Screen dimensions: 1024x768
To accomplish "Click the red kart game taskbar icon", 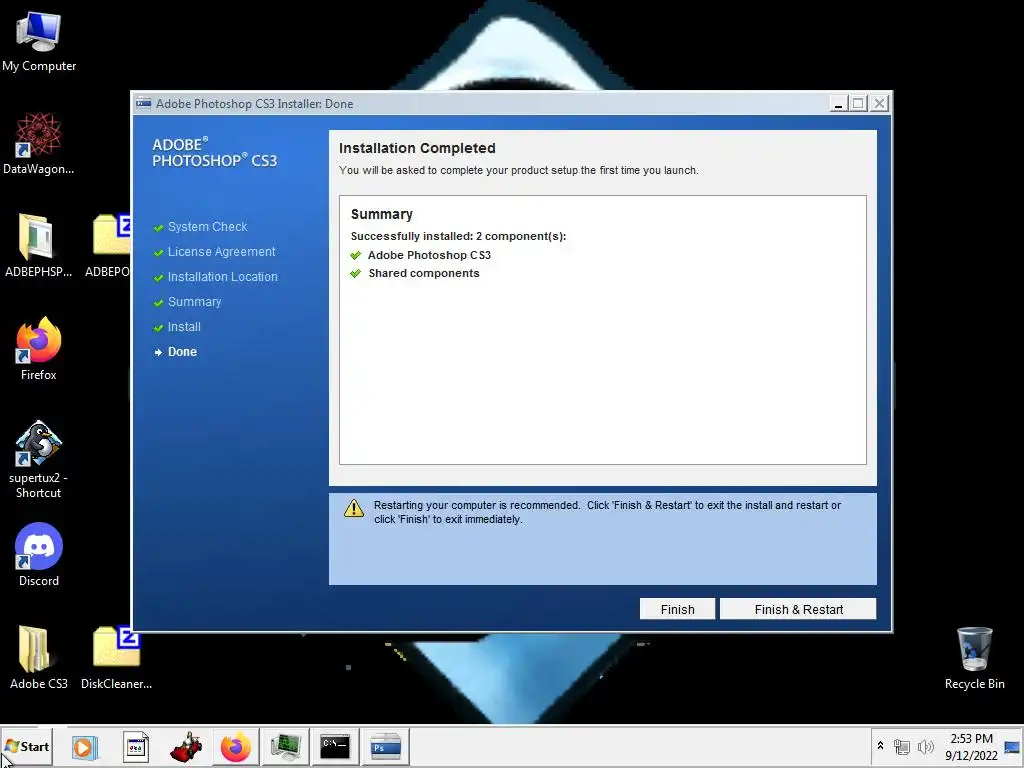I will coord(186,746).
